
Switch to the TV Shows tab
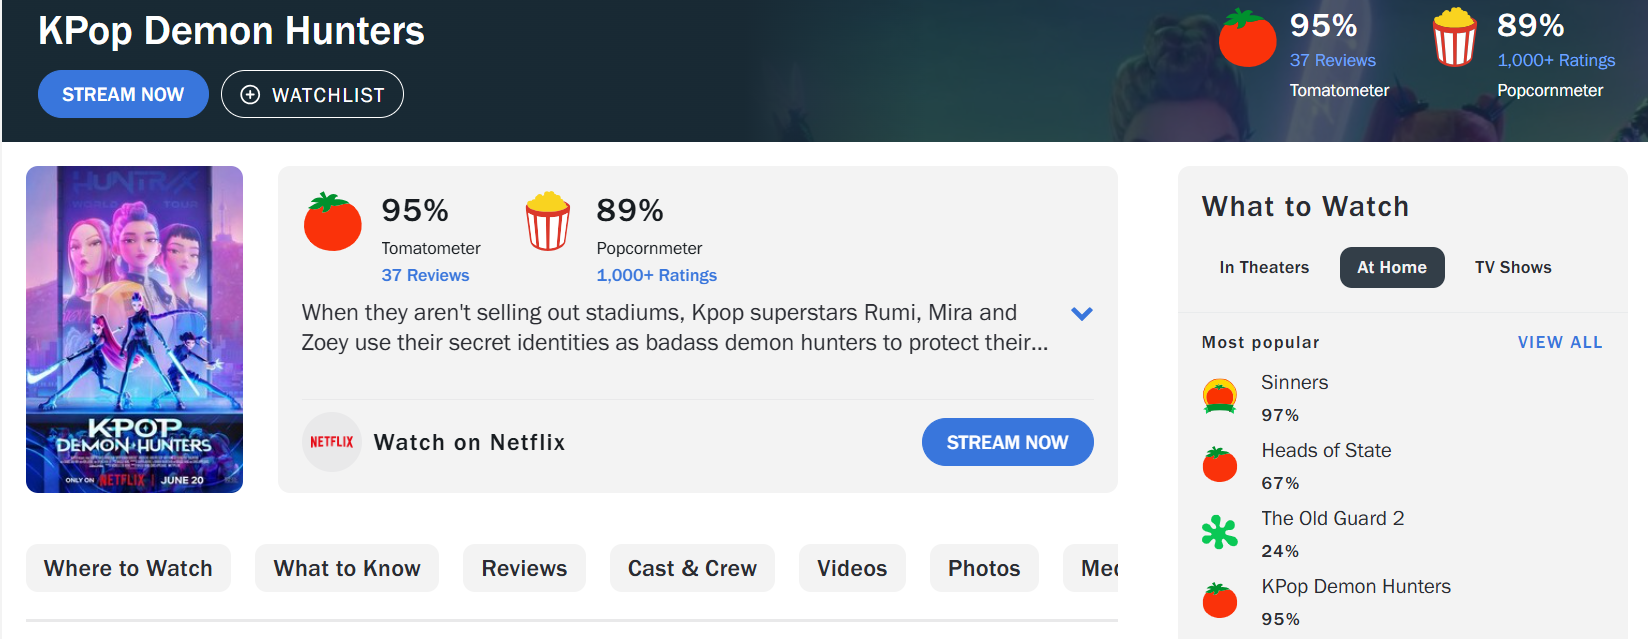pos(1513,267)
